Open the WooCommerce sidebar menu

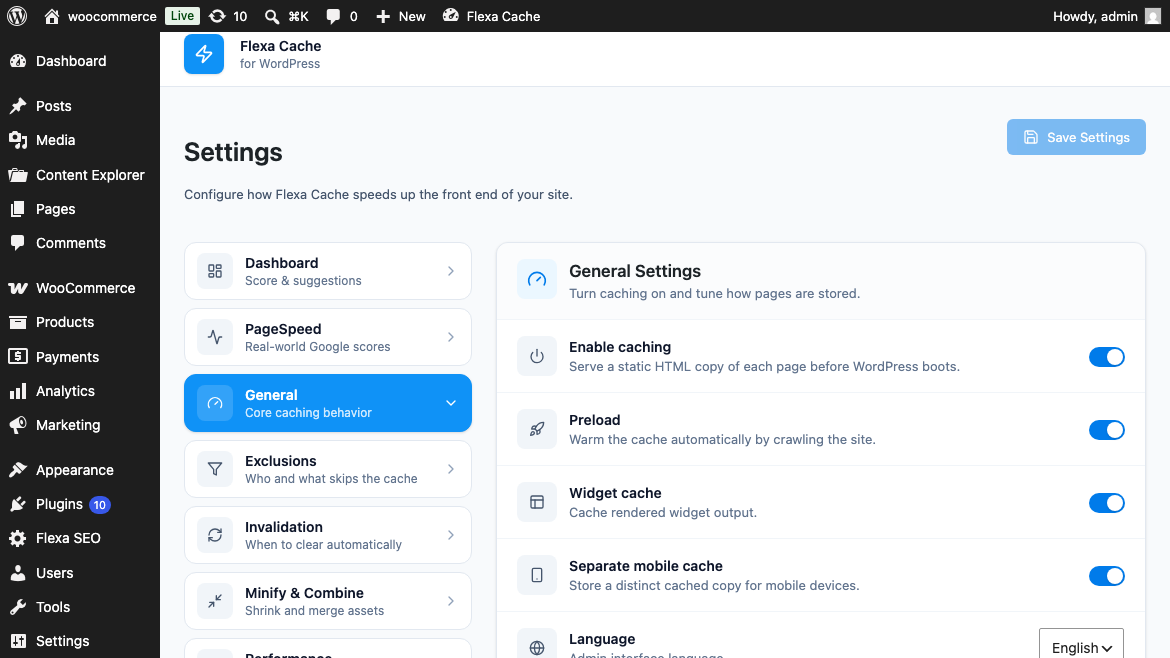80,288
